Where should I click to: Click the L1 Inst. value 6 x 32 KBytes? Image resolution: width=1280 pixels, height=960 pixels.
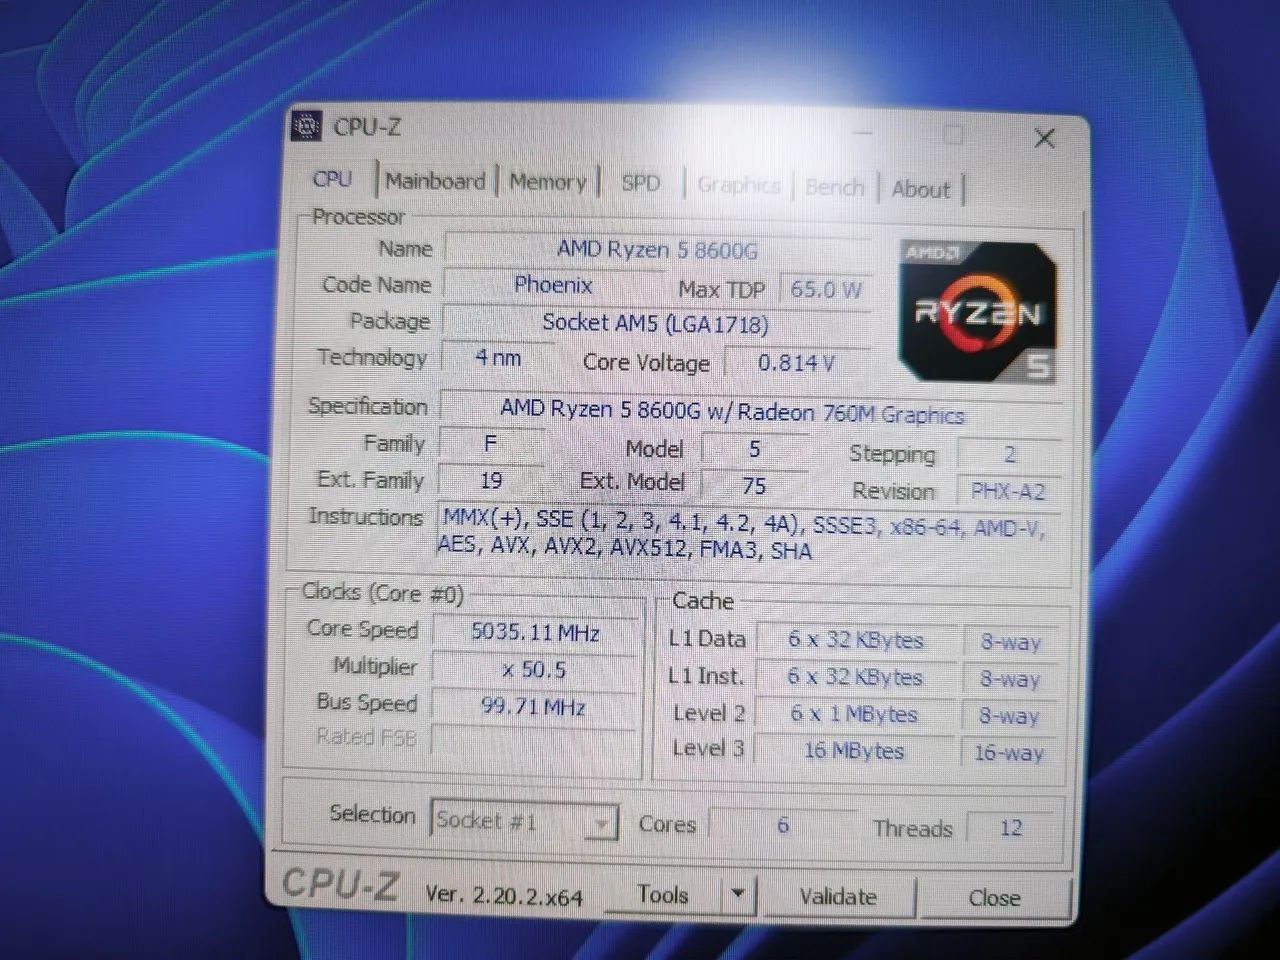(855, 678)
